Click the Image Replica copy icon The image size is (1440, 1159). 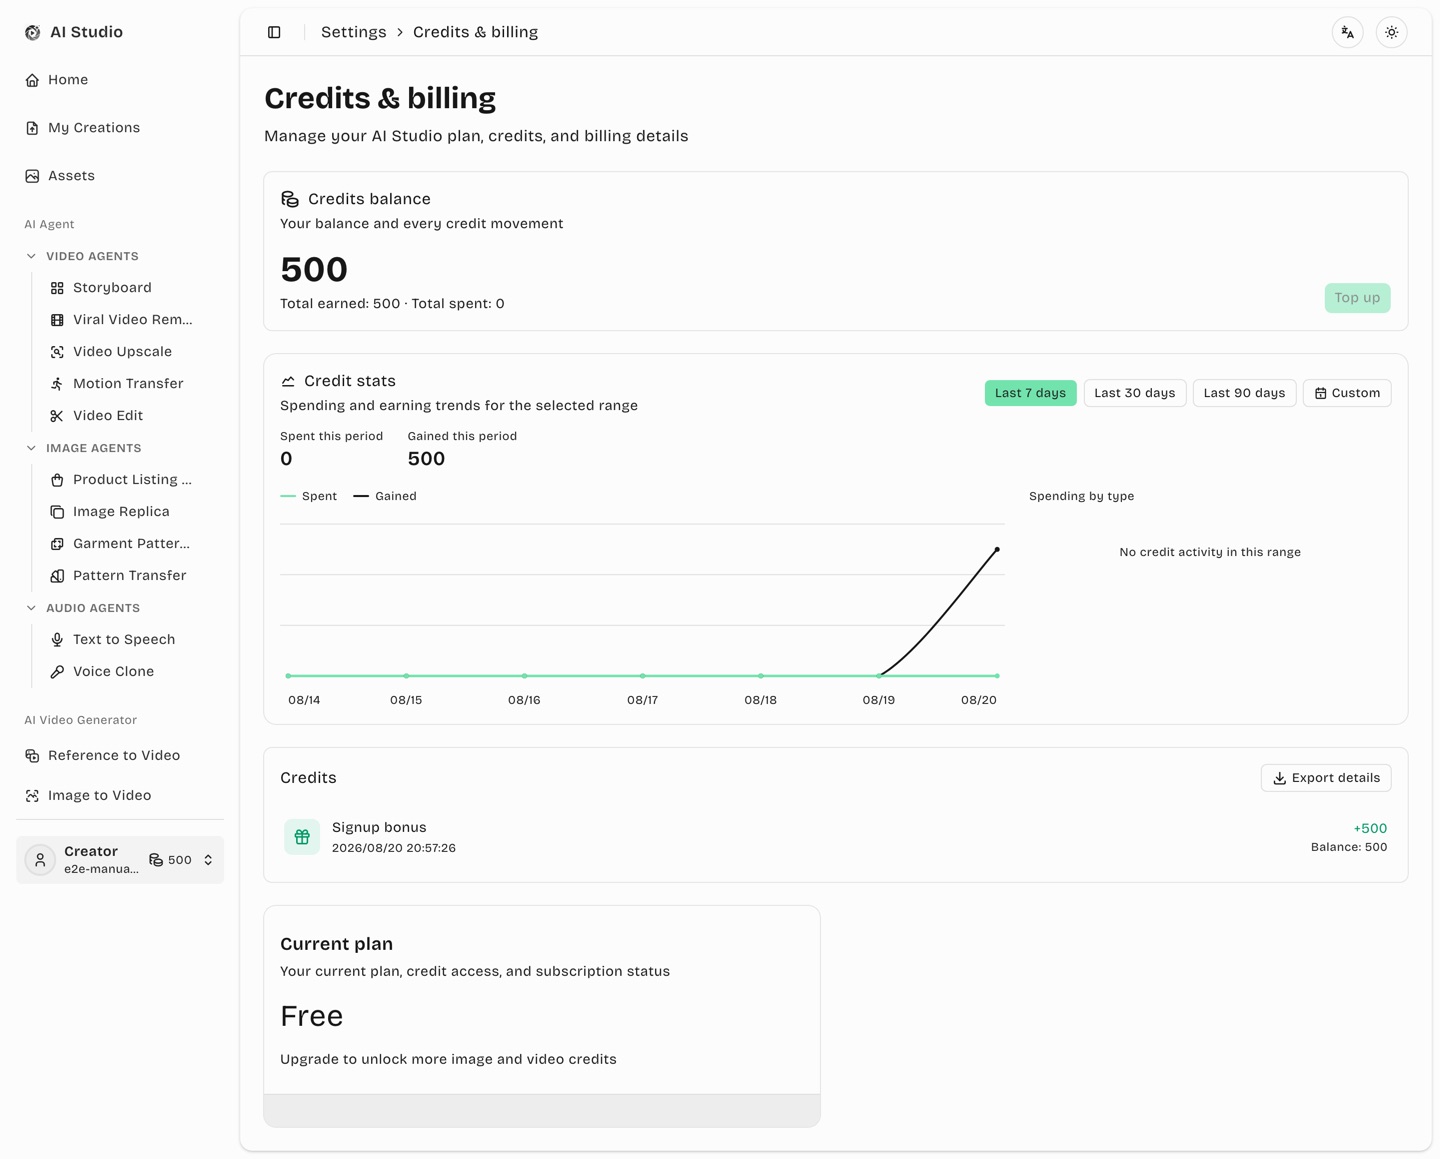point(57,512)
